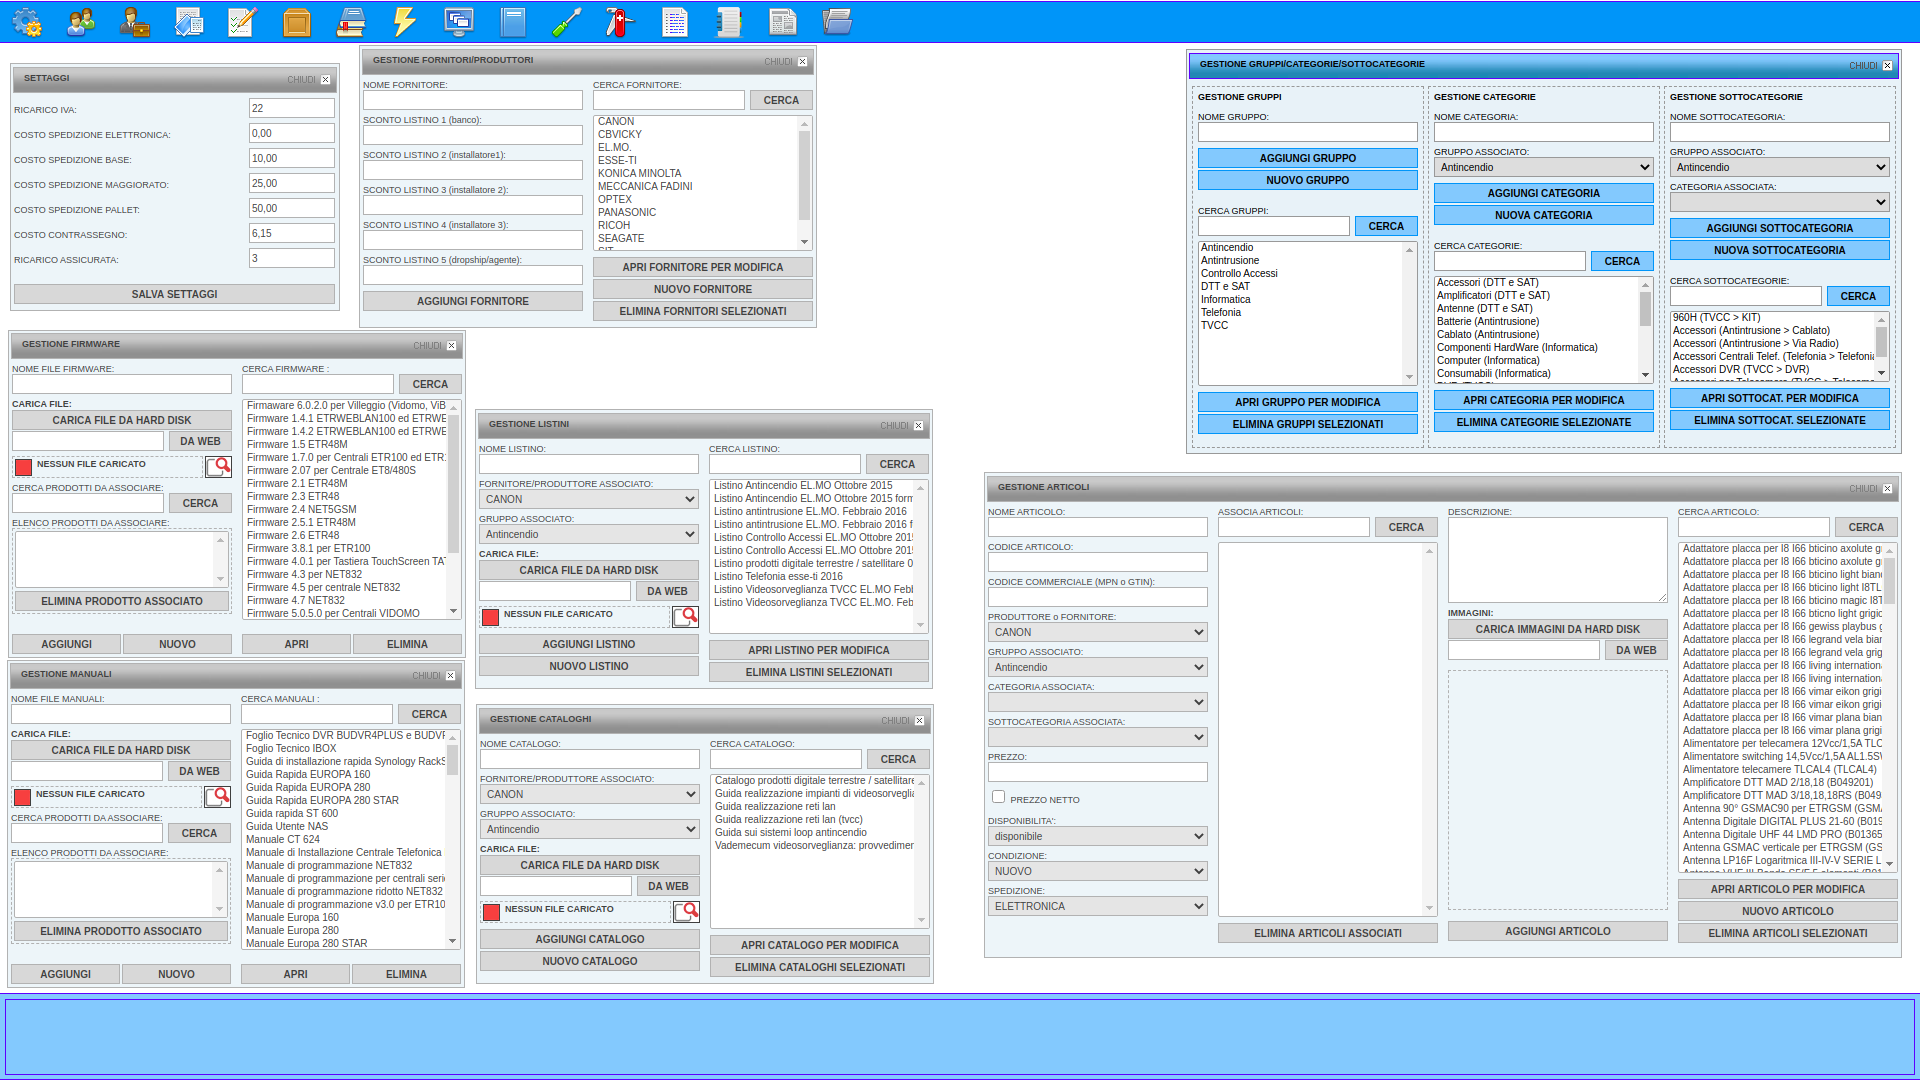Toggle the Prezzo Netto checkbox
The width and height of the screenshot is (1920, 1080).
pyautogui.click(x=998, y=797)
